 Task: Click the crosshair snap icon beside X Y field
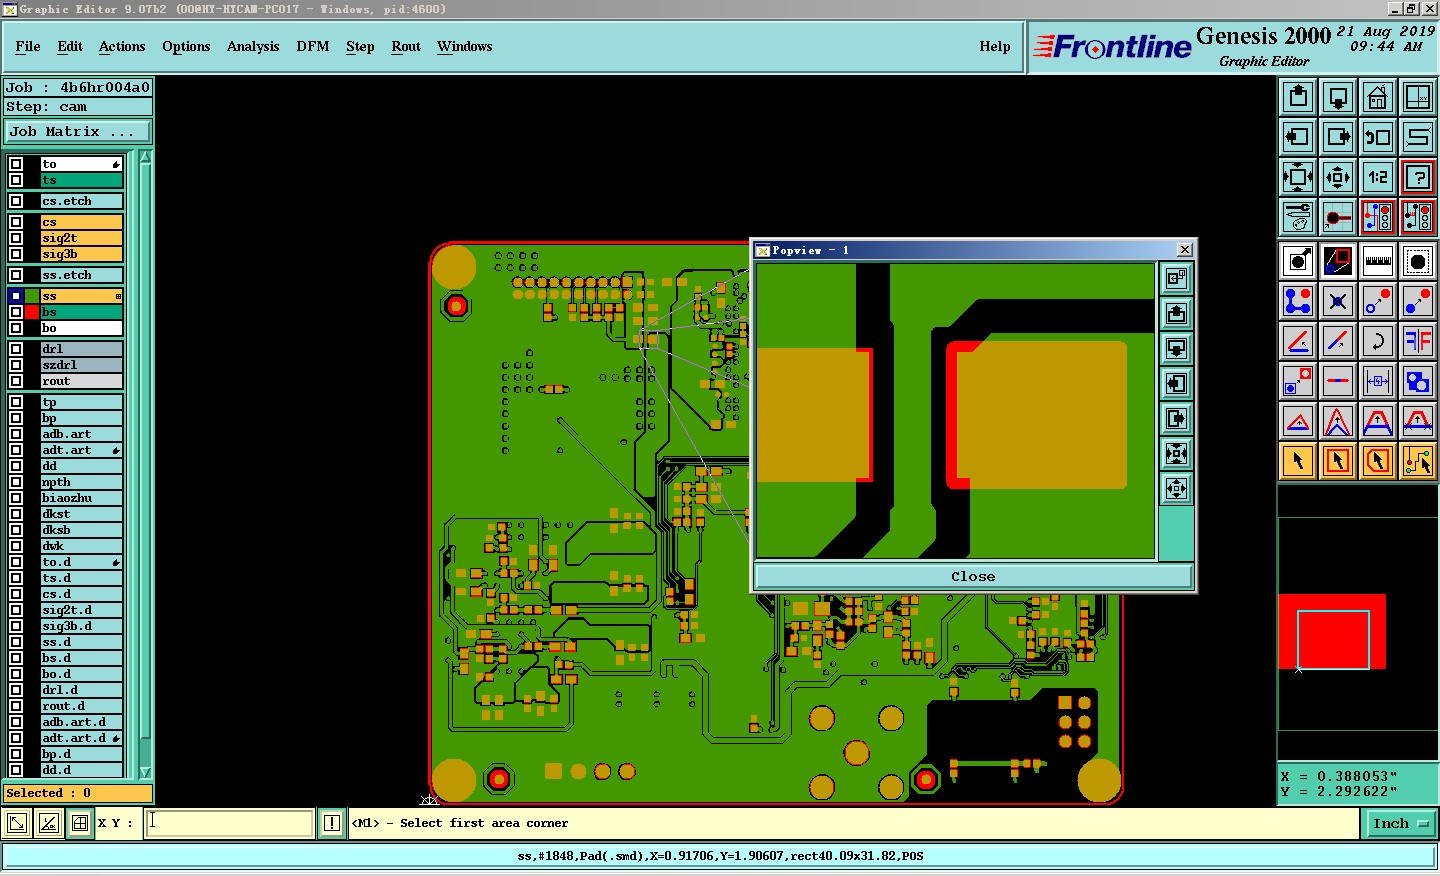(x=80, y=823)
